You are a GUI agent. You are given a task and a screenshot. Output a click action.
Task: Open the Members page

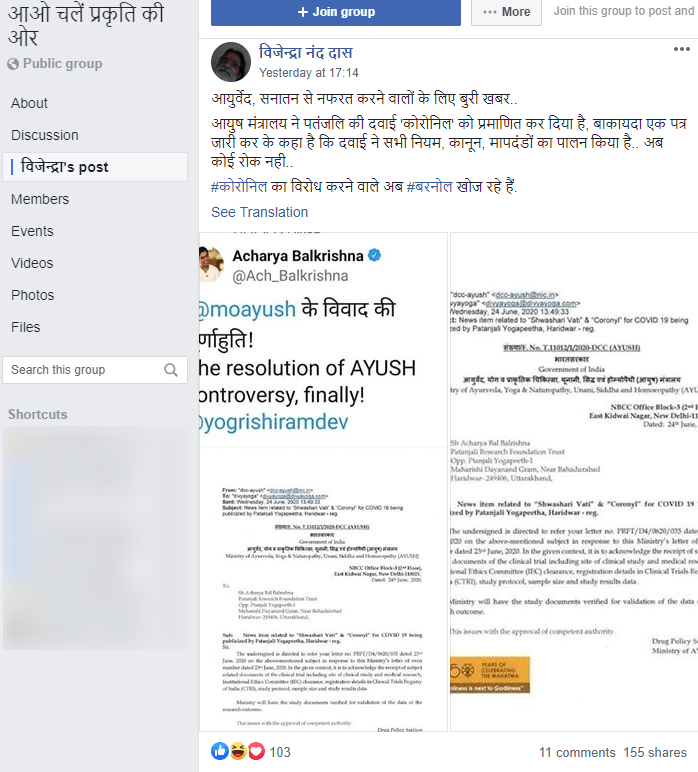click(40, 199)
